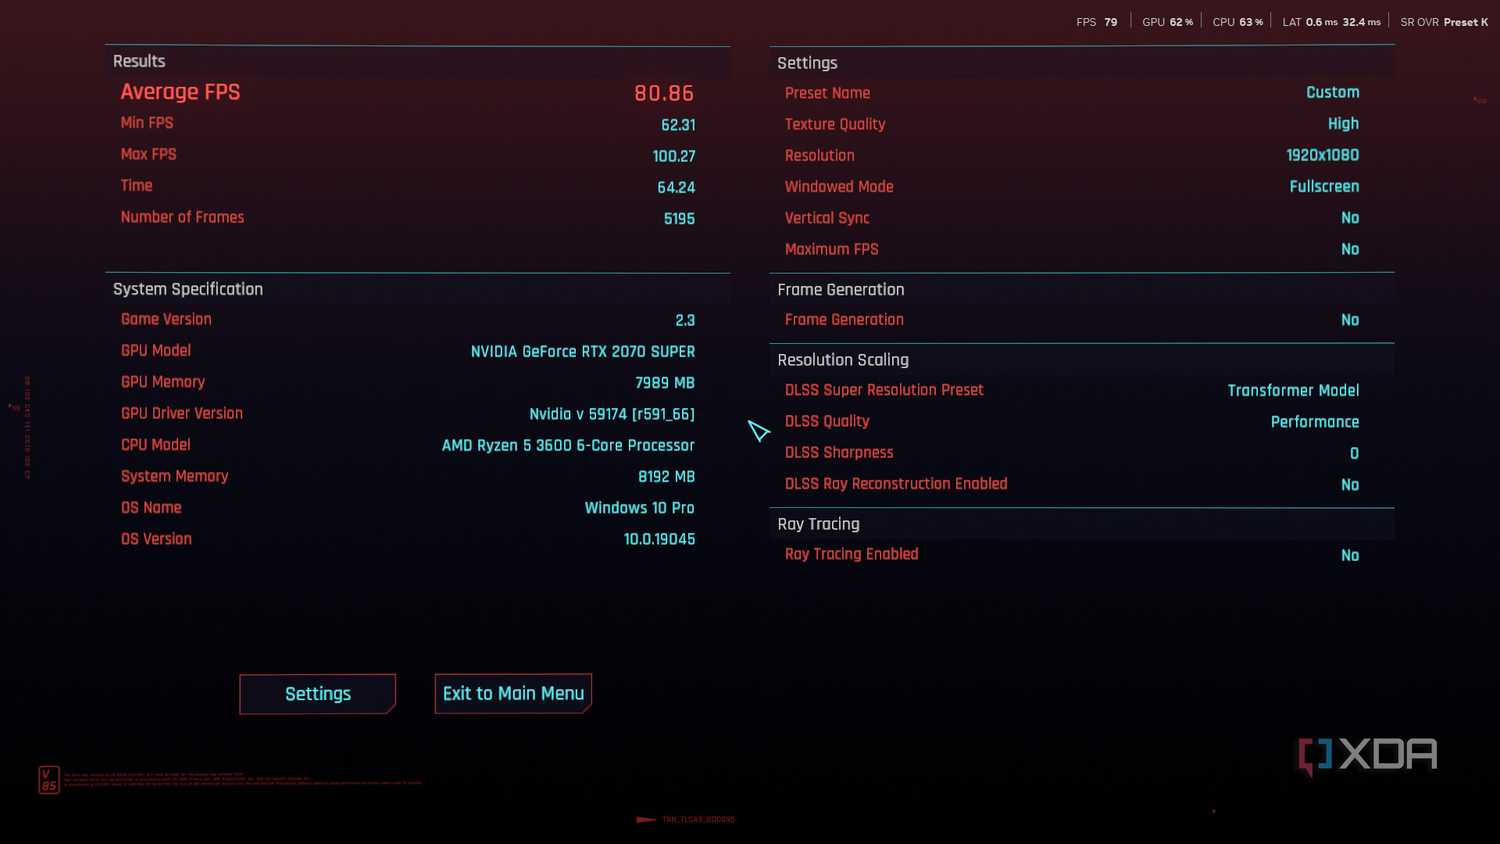This screenshot has height=844, width=1500.
Task: Click the overlay GPU 62 % readout
Action: (x=1168, y=22)
